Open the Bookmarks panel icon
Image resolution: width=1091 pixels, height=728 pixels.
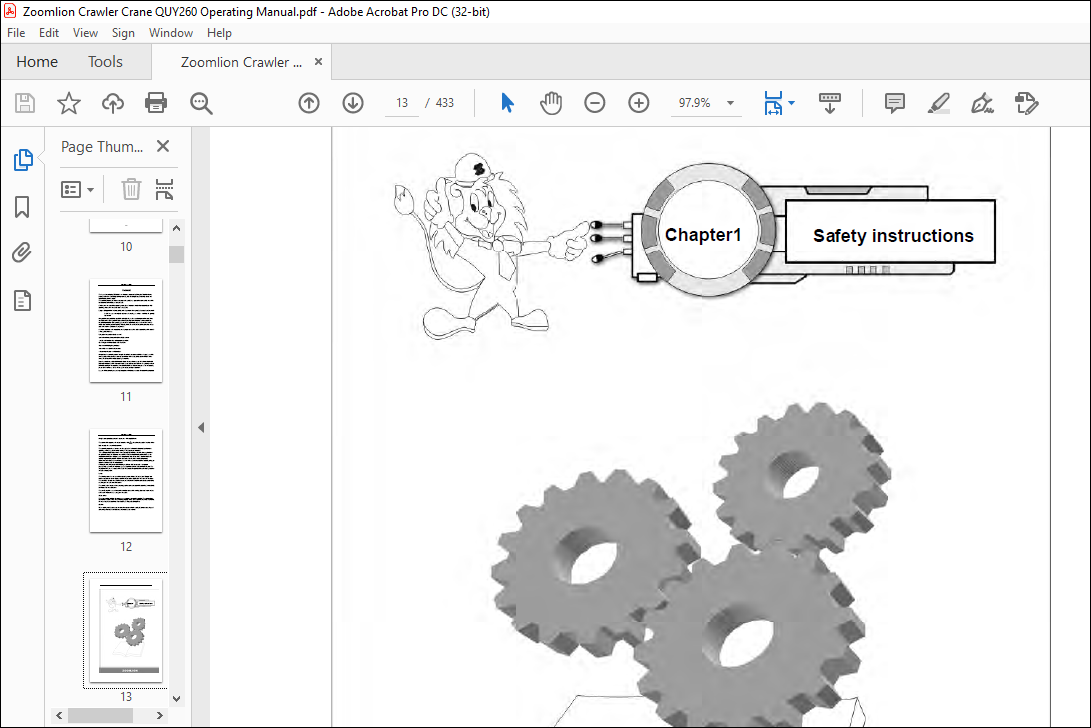click(22, 207)
